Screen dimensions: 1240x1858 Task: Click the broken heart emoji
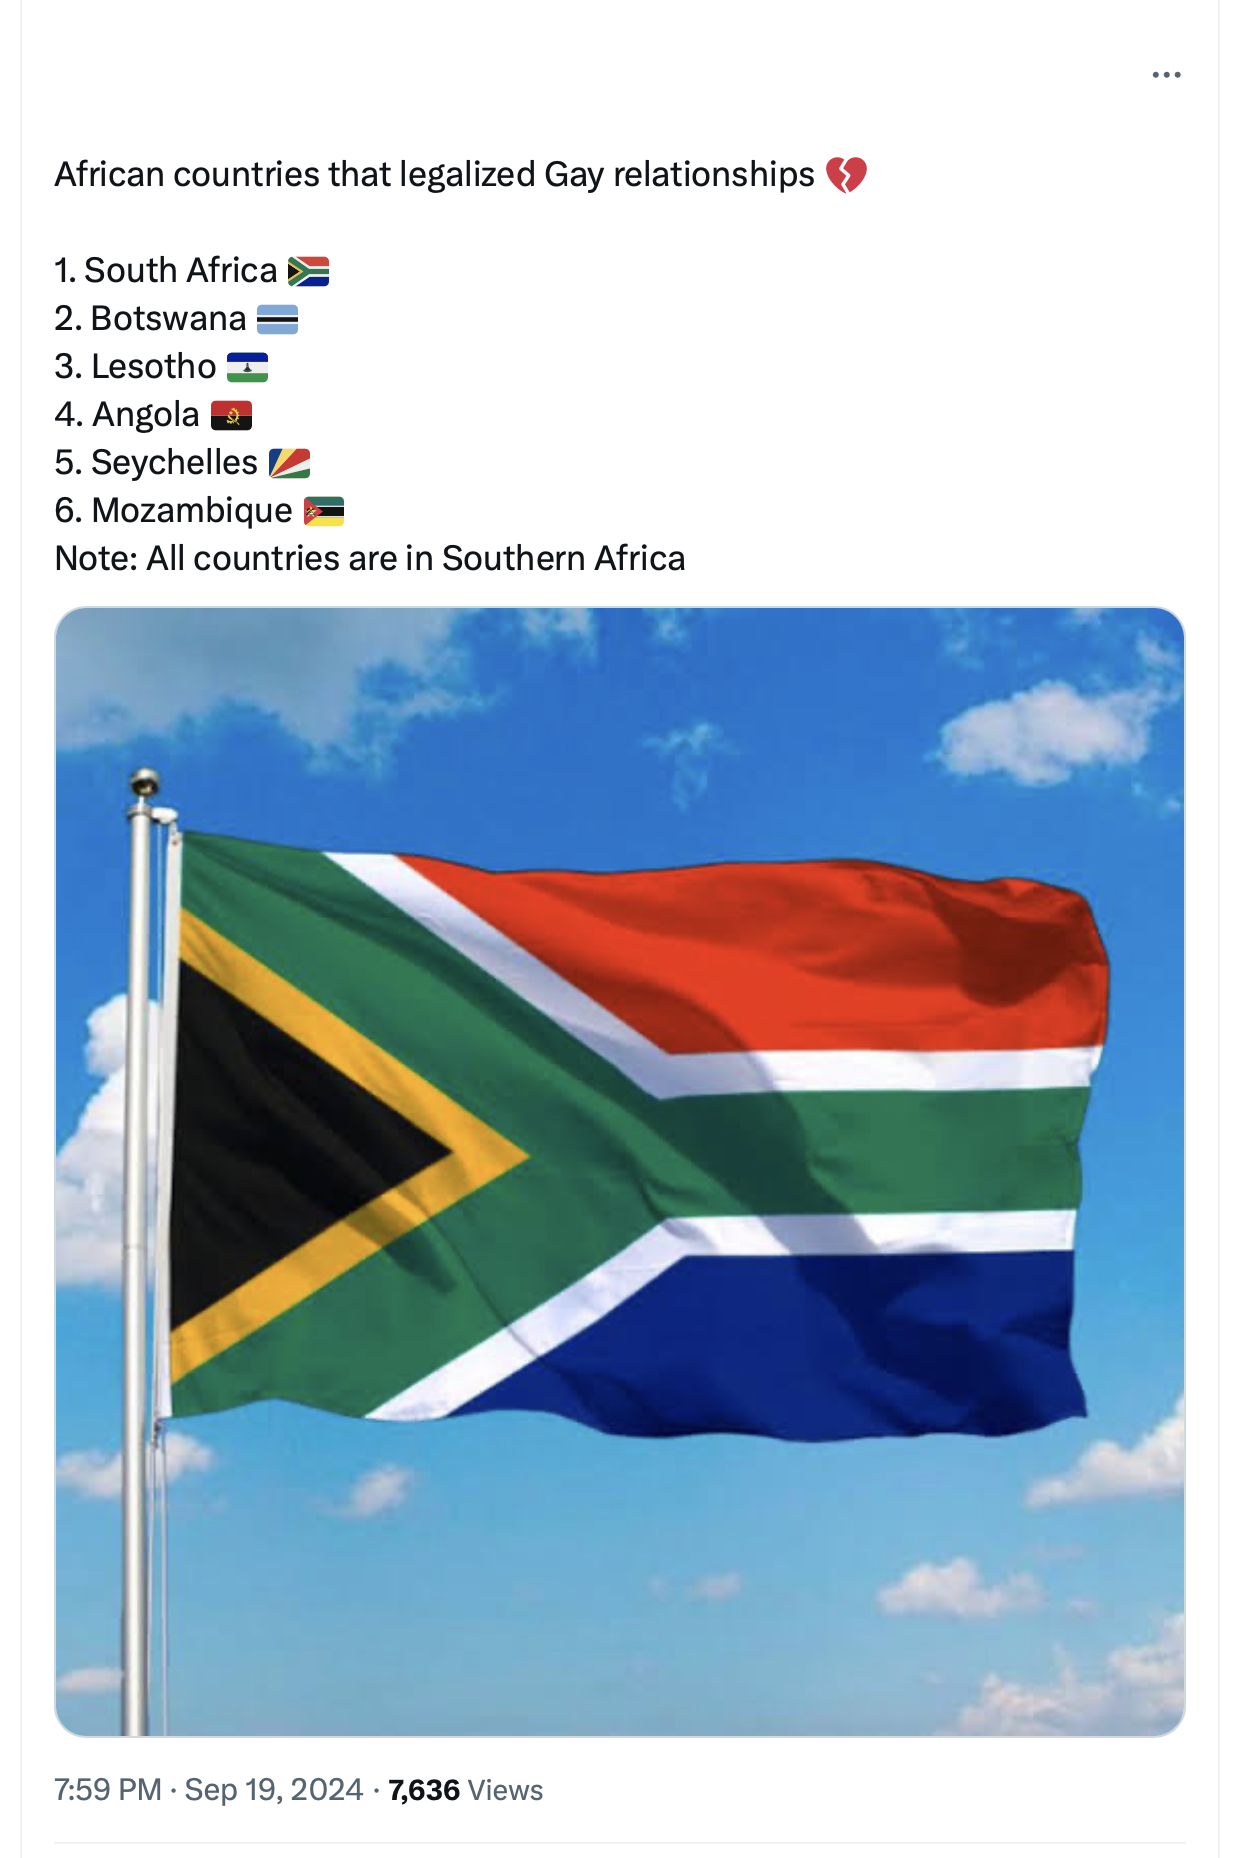846,175
